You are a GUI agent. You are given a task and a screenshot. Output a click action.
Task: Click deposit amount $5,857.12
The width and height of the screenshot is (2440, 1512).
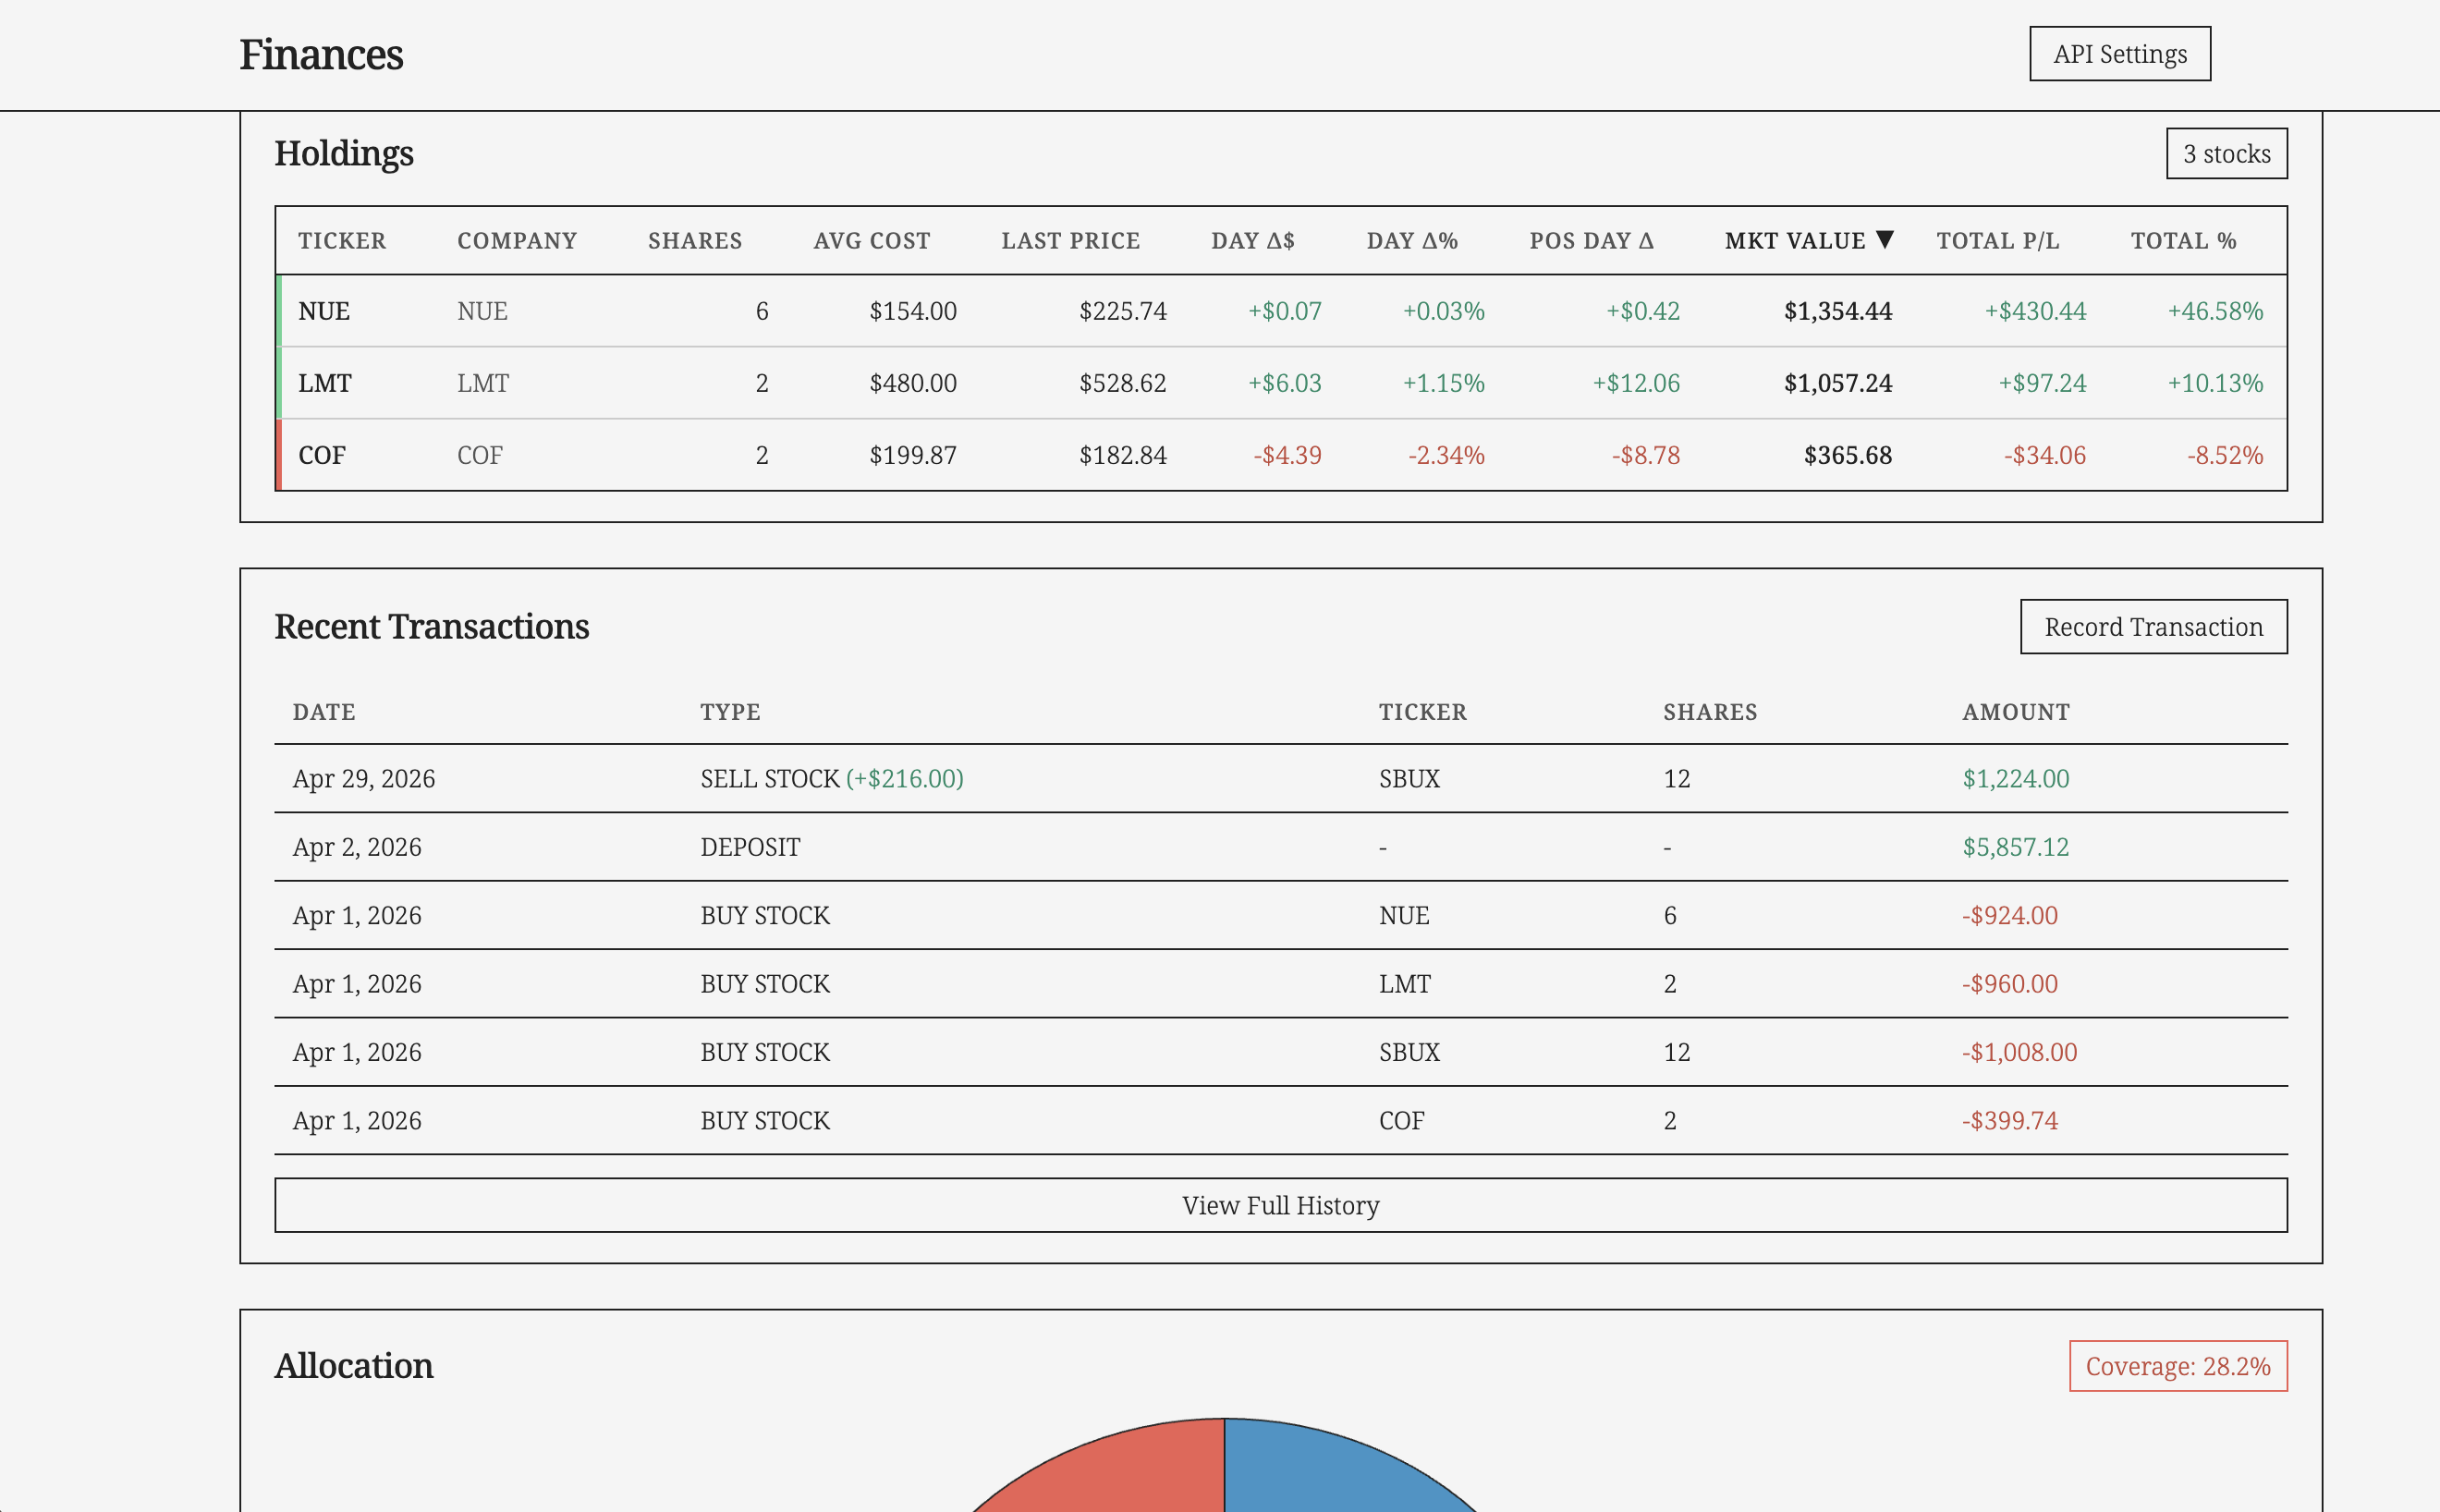[x=2016, y=847]
